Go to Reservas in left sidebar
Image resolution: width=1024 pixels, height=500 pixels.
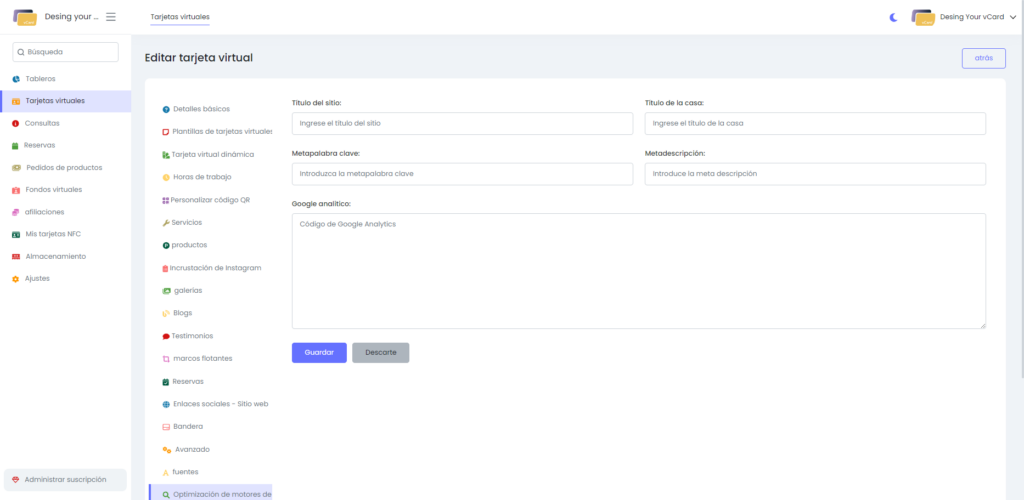click(40, 145)
